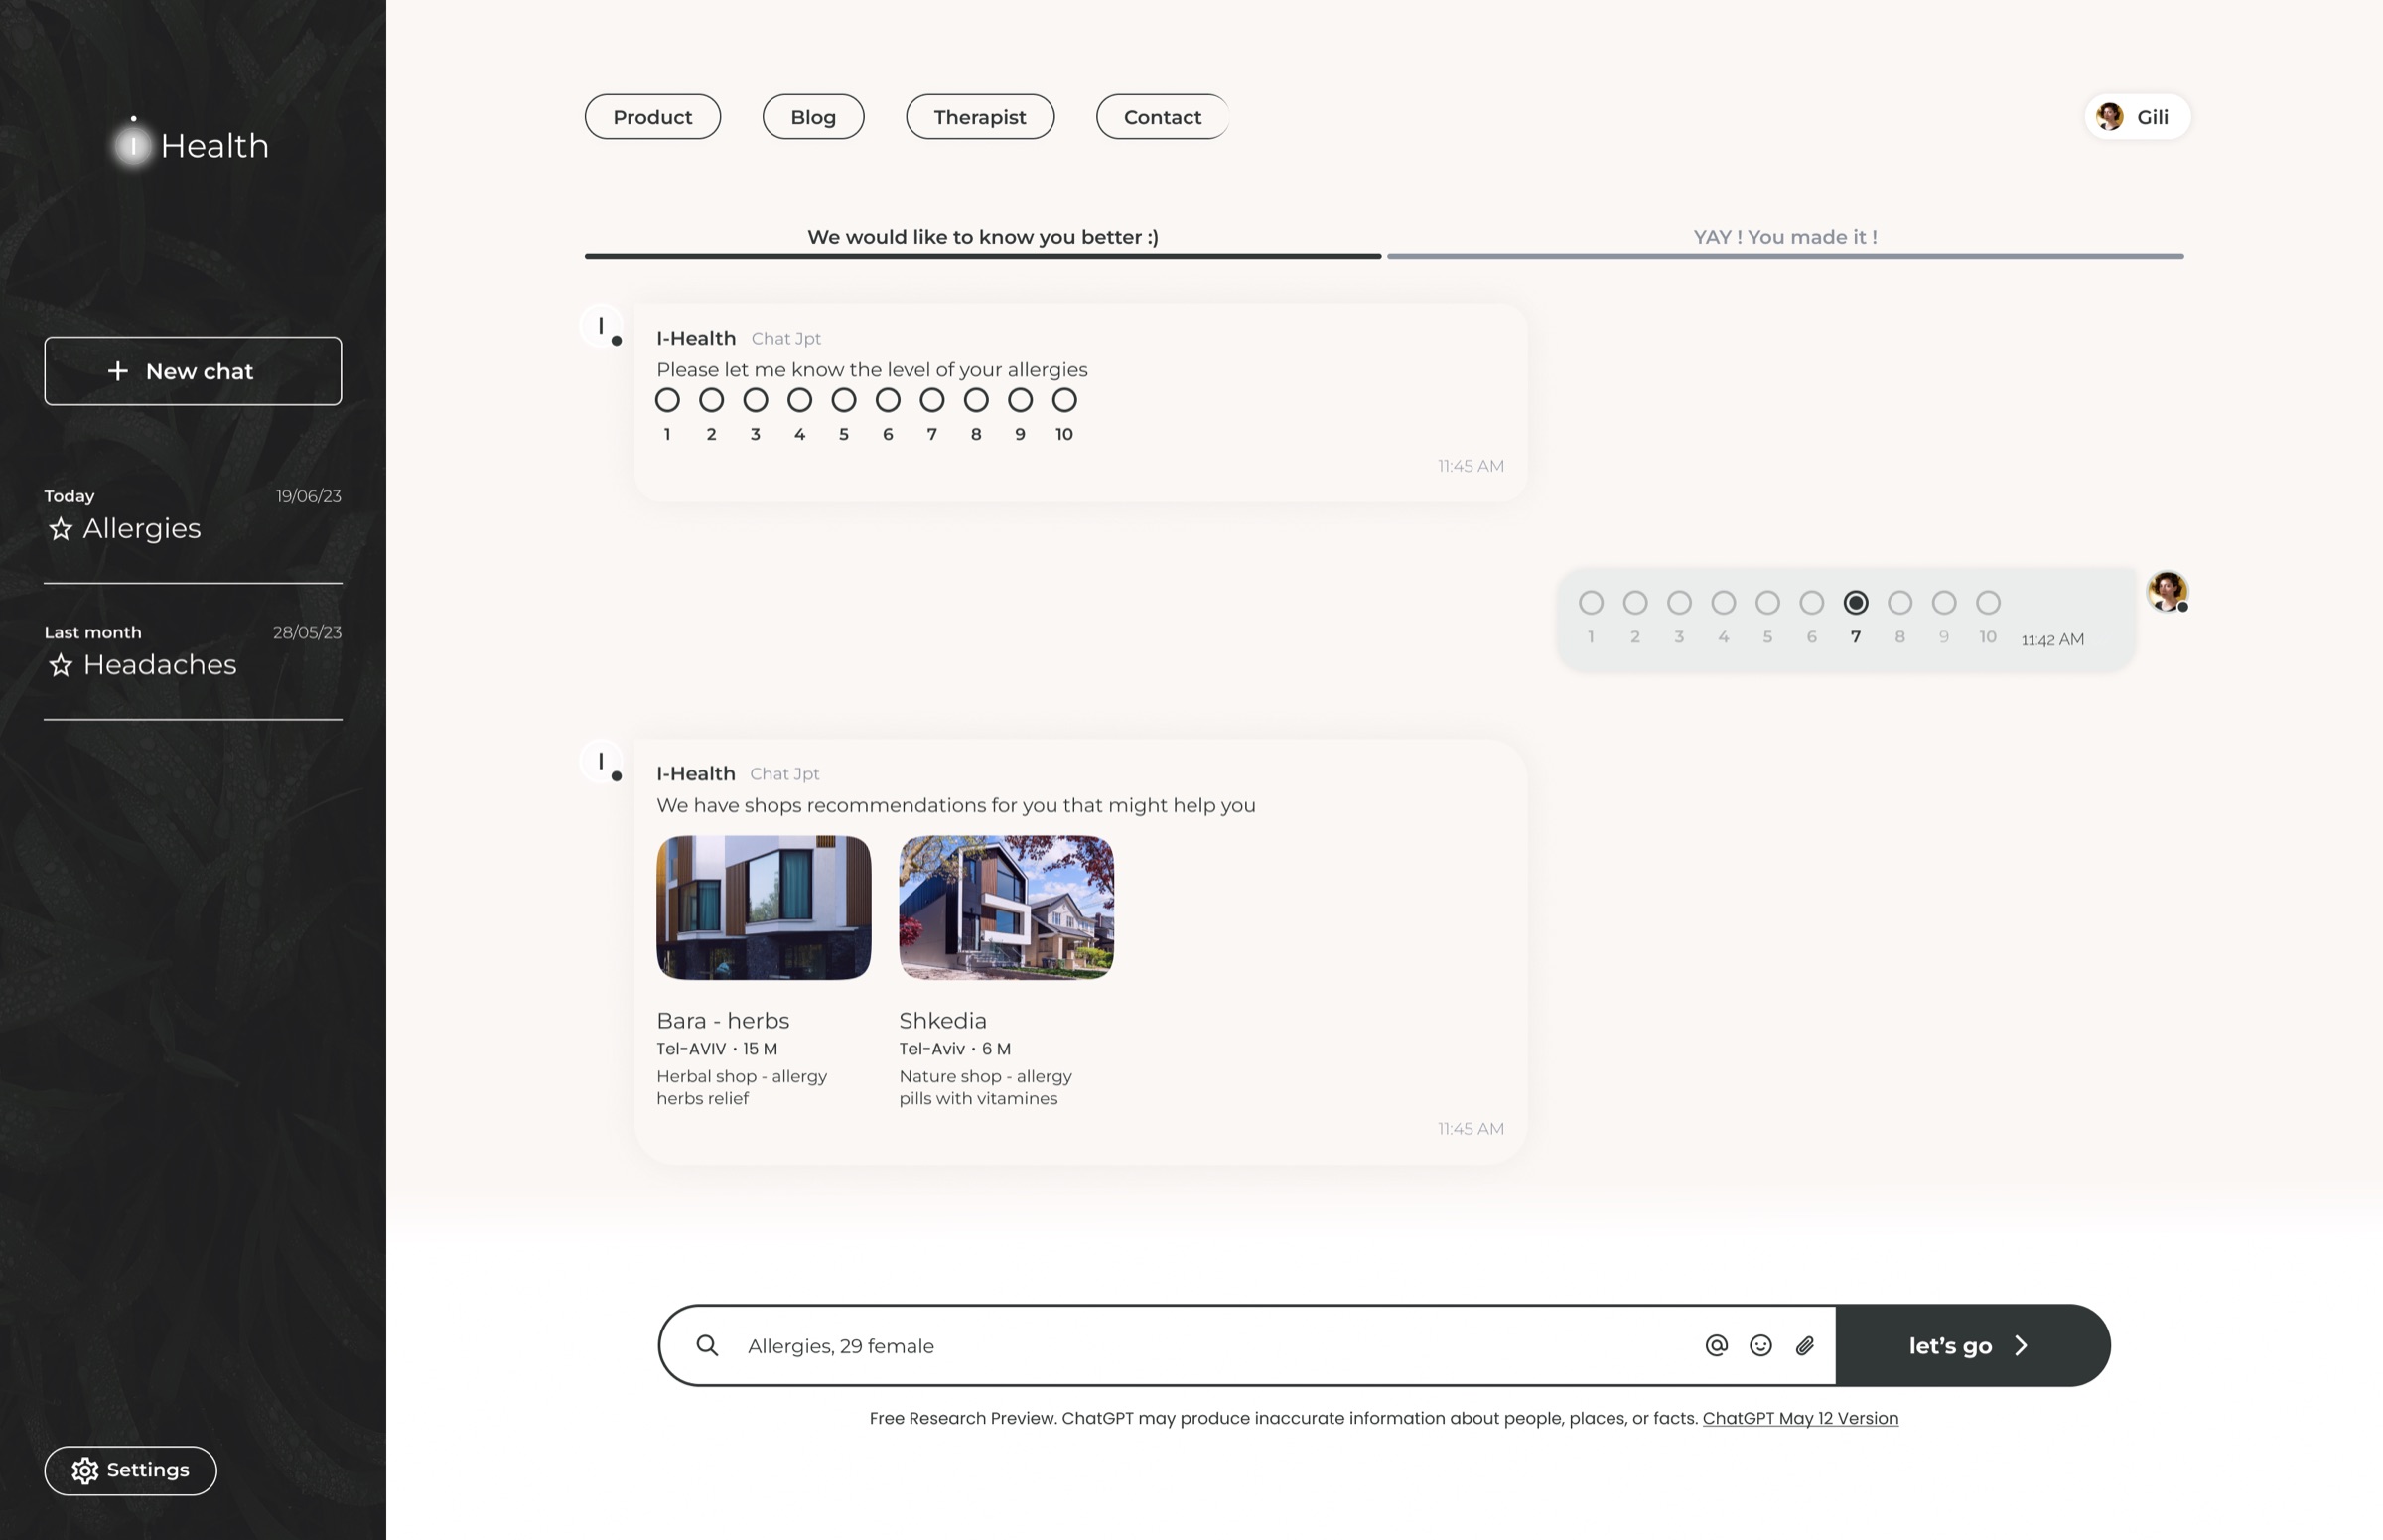Open the Shkedia shop thumbnail

click(x=1006, y=908)
